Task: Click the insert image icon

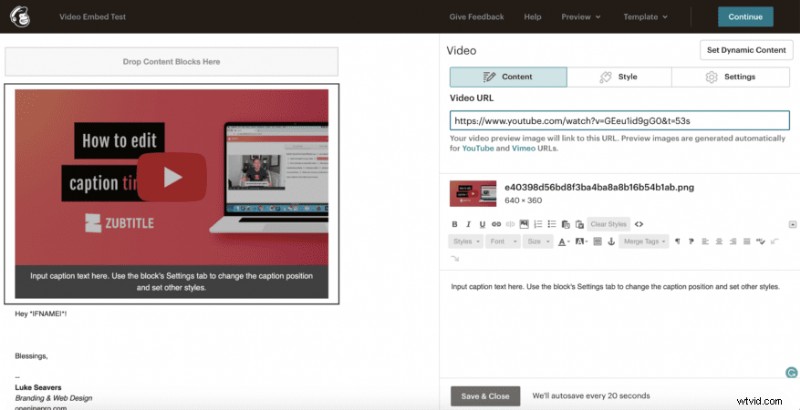Action: point(524,224)
